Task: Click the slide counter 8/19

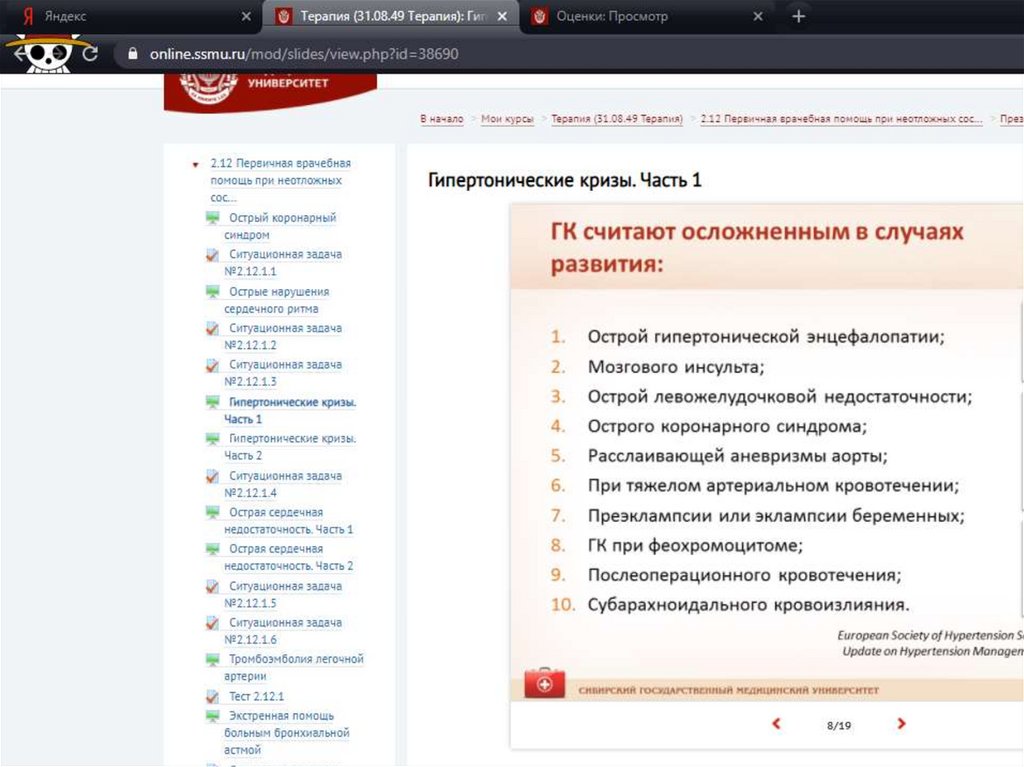Action: 839,725
